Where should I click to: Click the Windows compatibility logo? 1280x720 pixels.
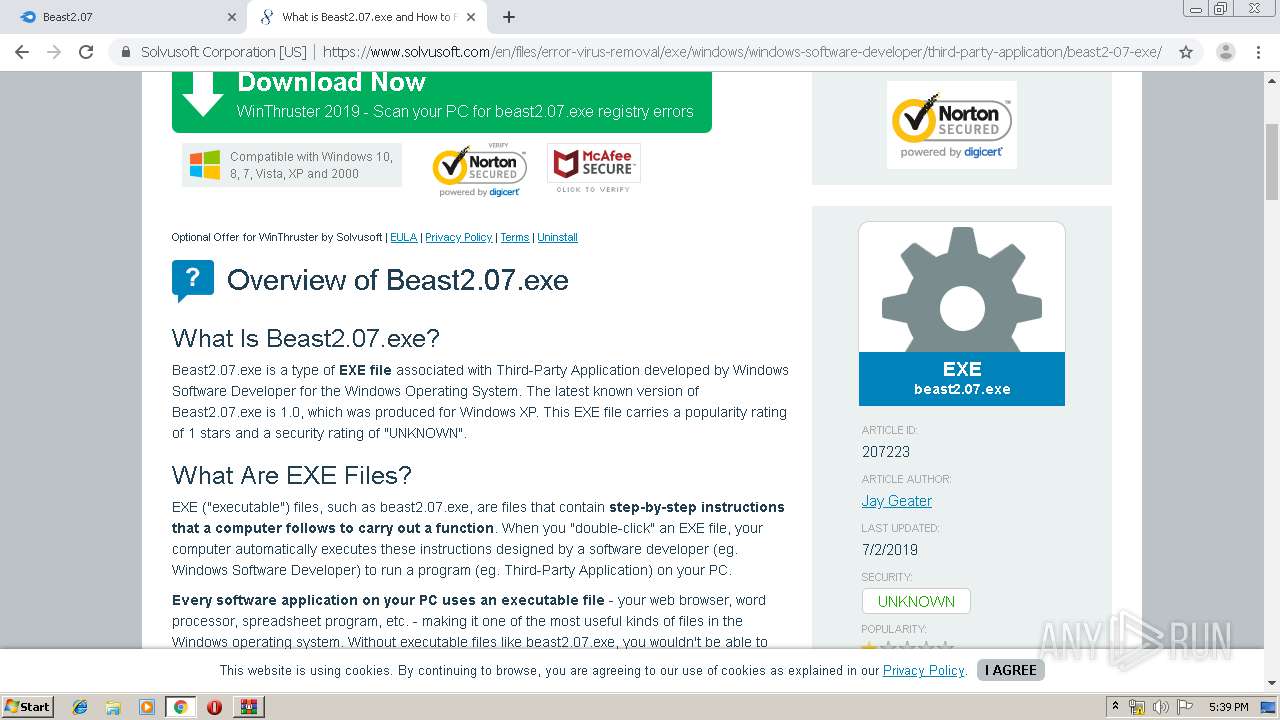205,165
